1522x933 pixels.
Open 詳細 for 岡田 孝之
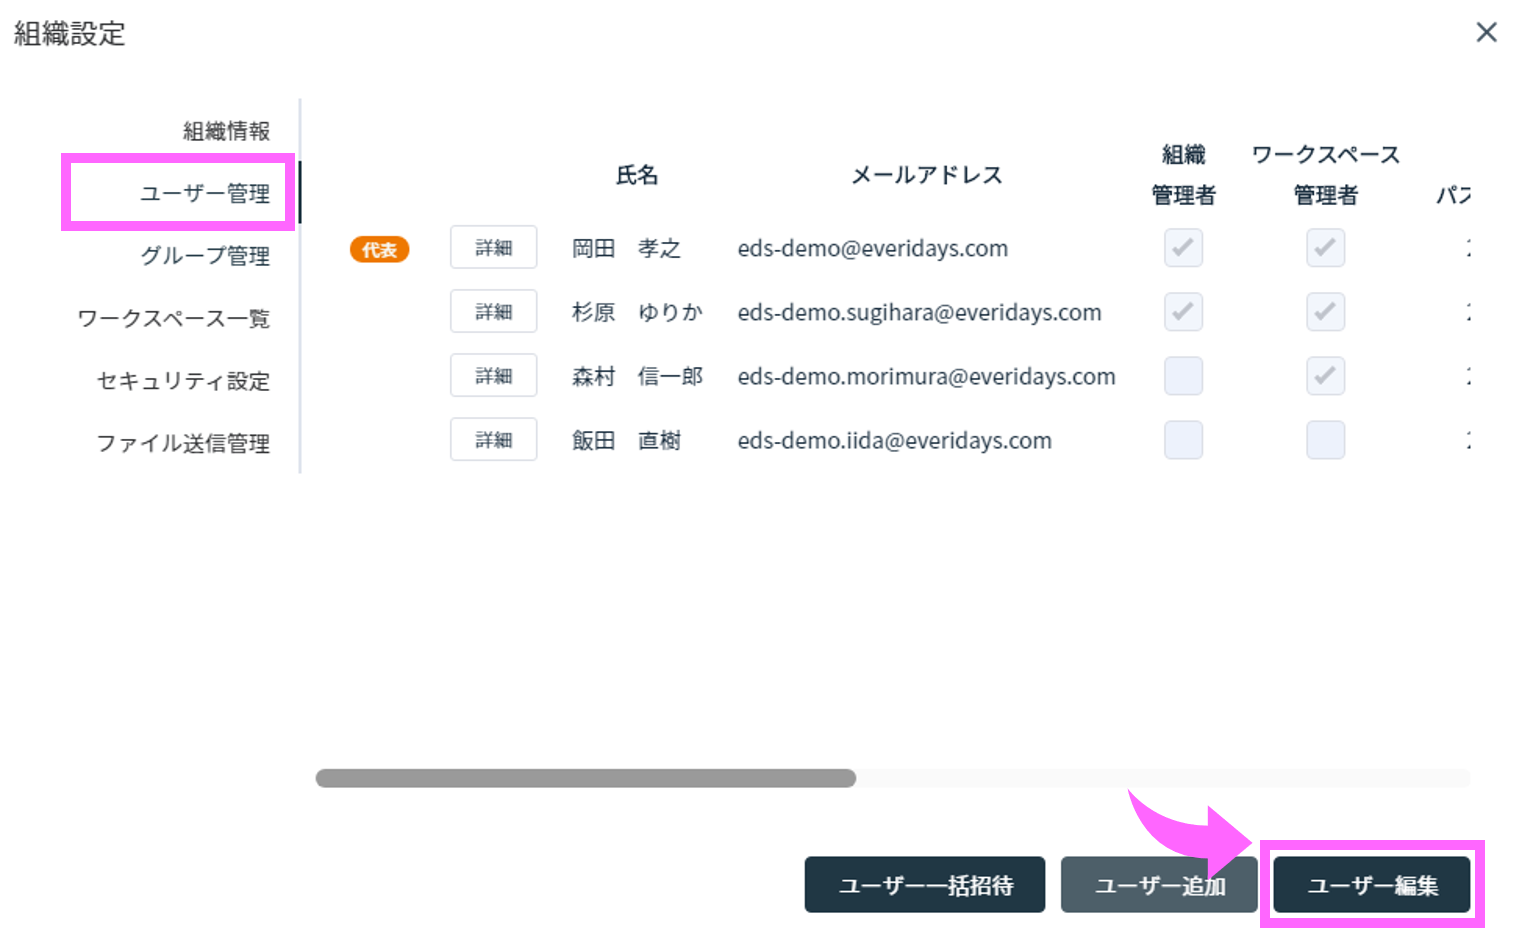[493, 247]
